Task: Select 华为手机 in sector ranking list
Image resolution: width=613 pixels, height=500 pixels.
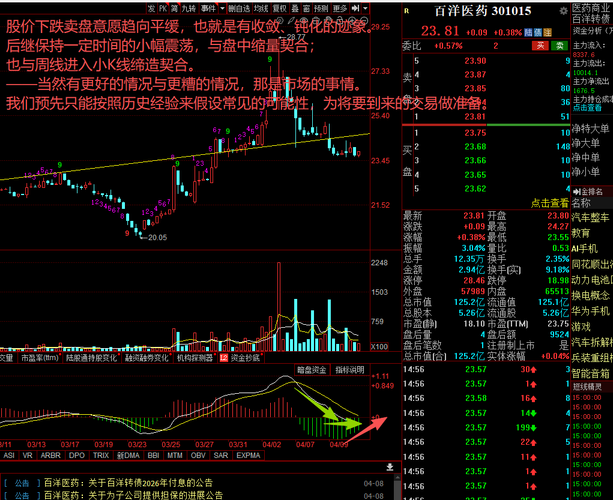Action: click(x=591, y=311)
